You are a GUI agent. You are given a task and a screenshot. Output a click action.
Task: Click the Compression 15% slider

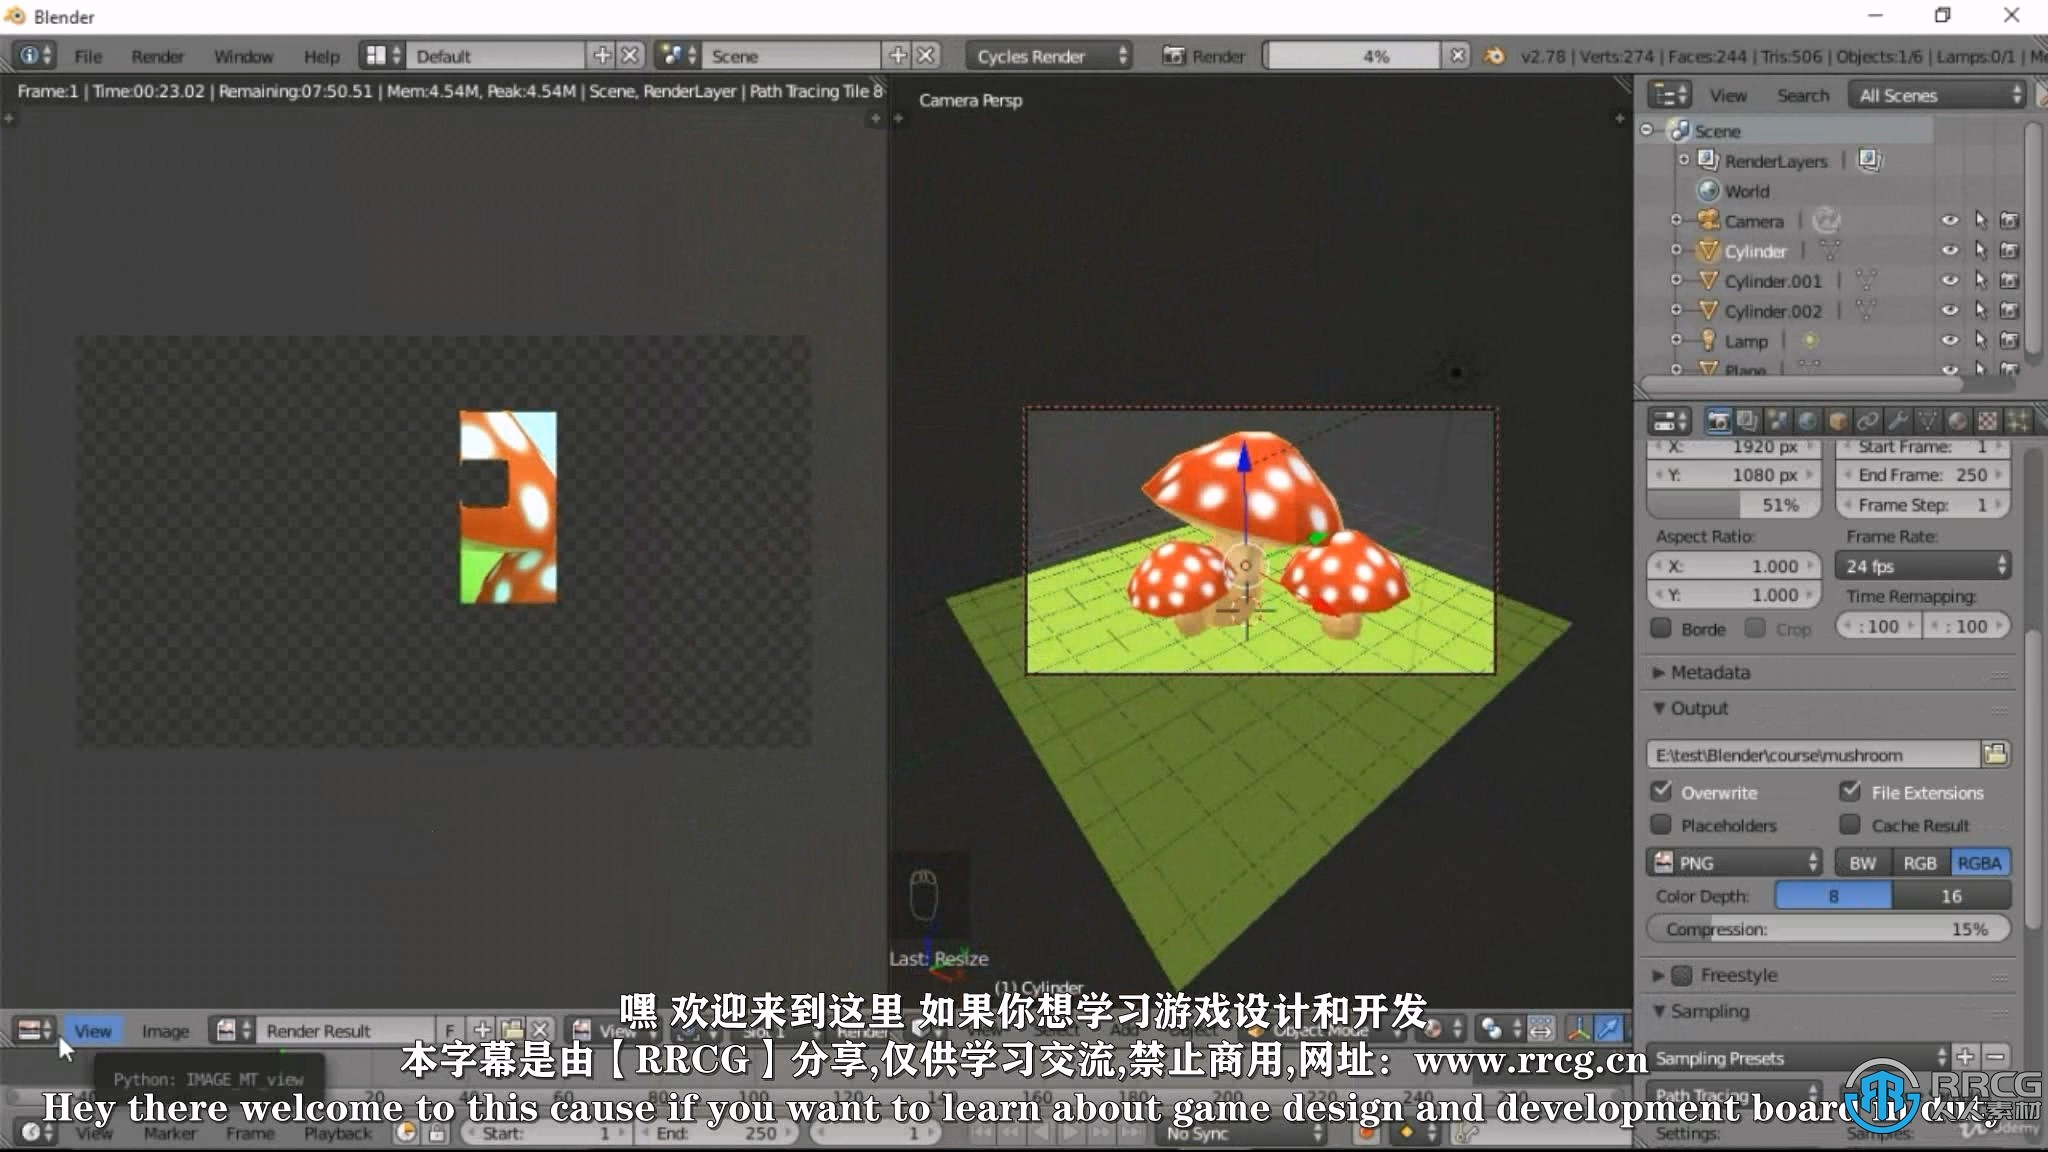click(1828, 928)
